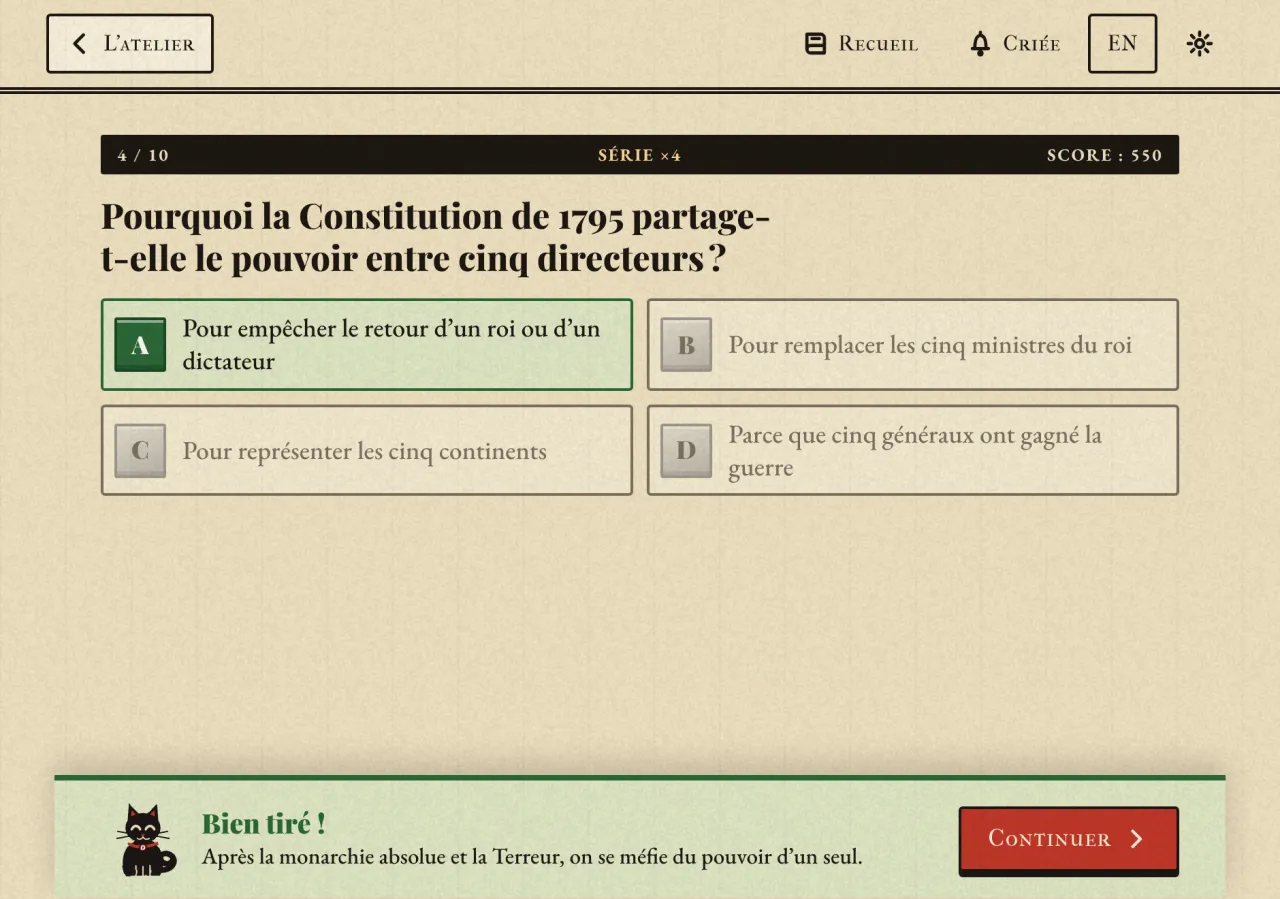Open the Criée notifications

[x=1015, y=44]
